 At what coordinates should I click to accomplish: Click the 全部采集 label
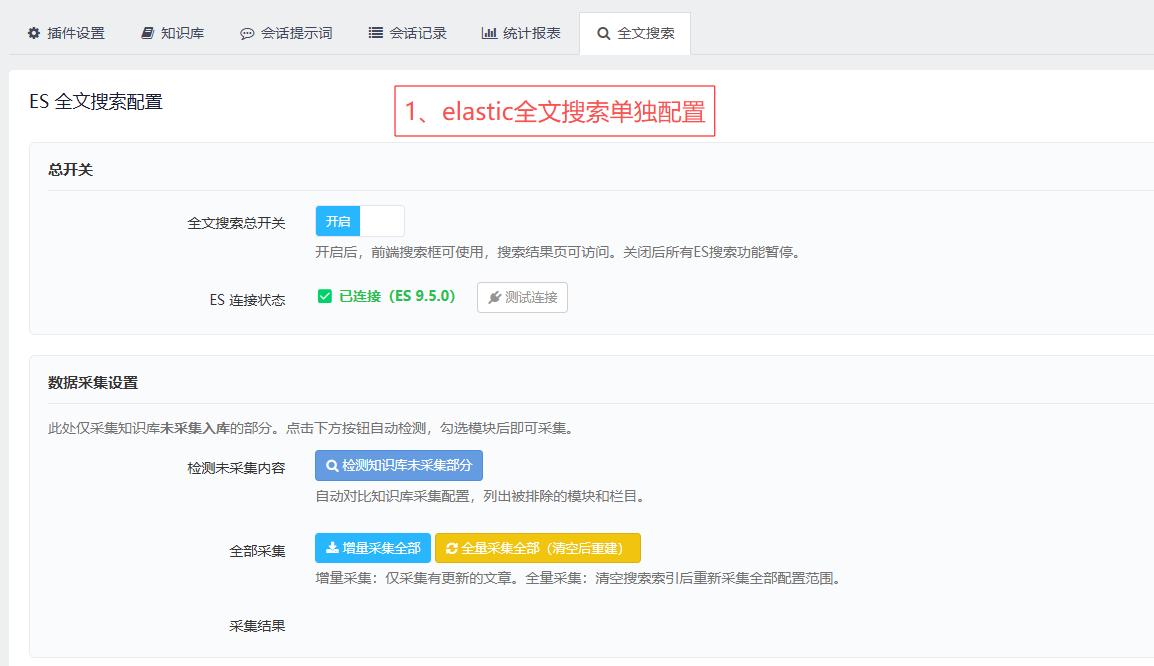coord(257,551)
